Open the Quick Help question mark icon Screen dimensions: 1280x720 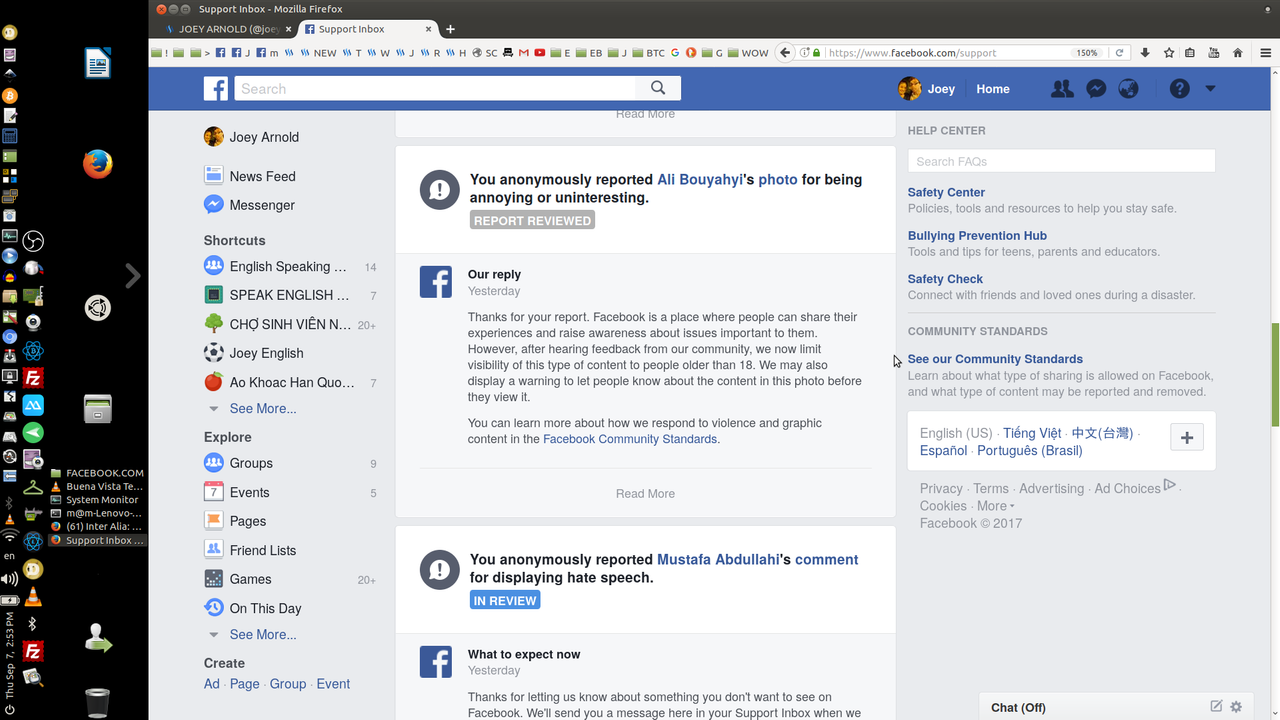[1180, 89]
